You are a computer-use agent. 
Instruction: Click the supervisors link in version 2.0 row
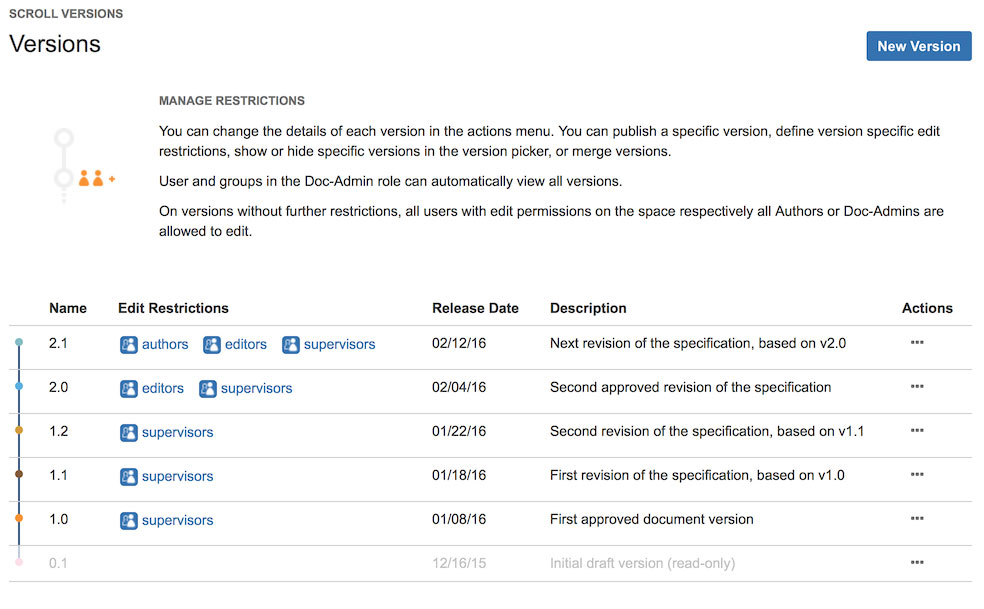click(x=256, y=388)
